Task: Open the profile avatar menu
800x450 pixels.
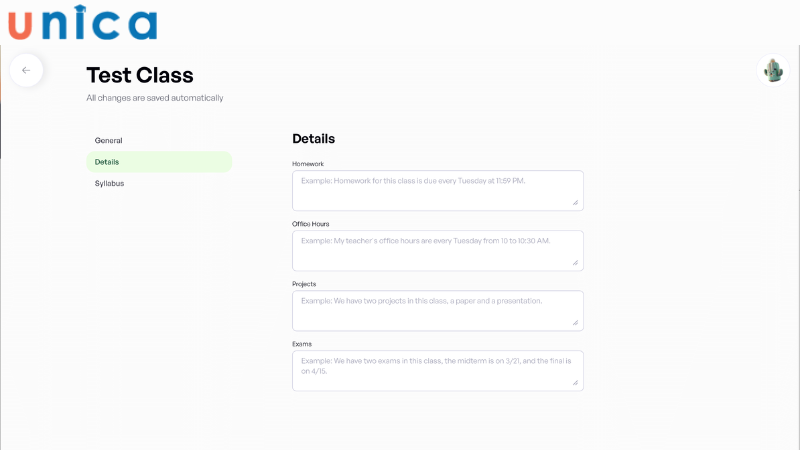Action: (773, 70)
